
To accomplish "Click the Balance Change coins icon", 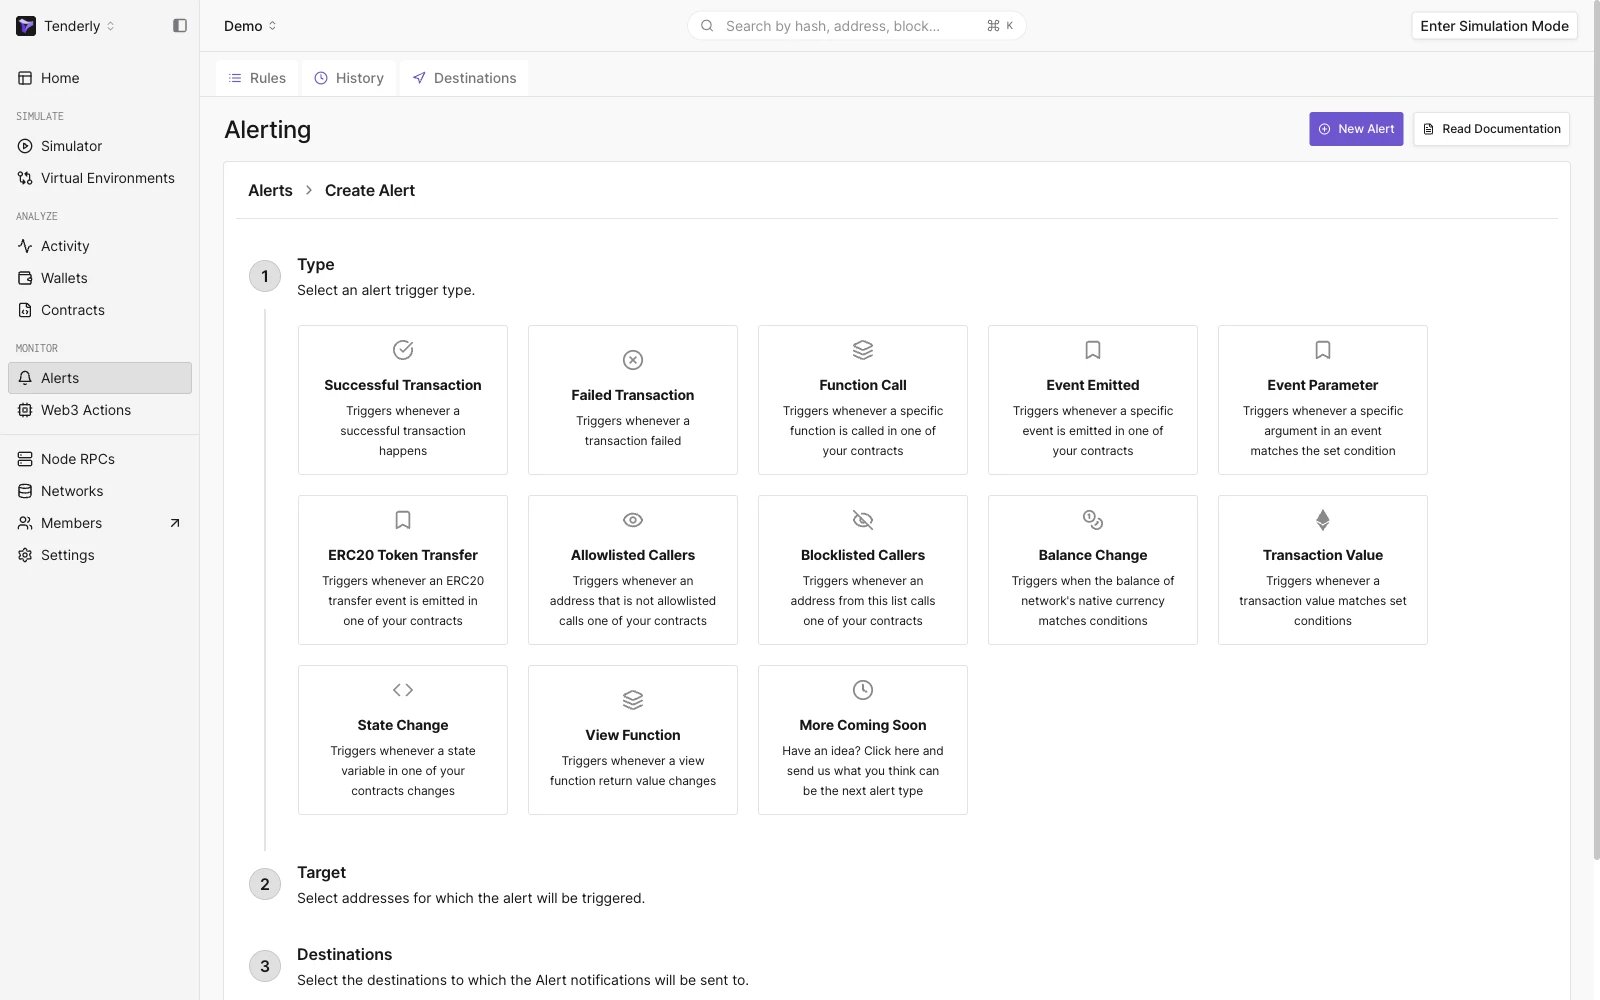I will [1093, 520].
